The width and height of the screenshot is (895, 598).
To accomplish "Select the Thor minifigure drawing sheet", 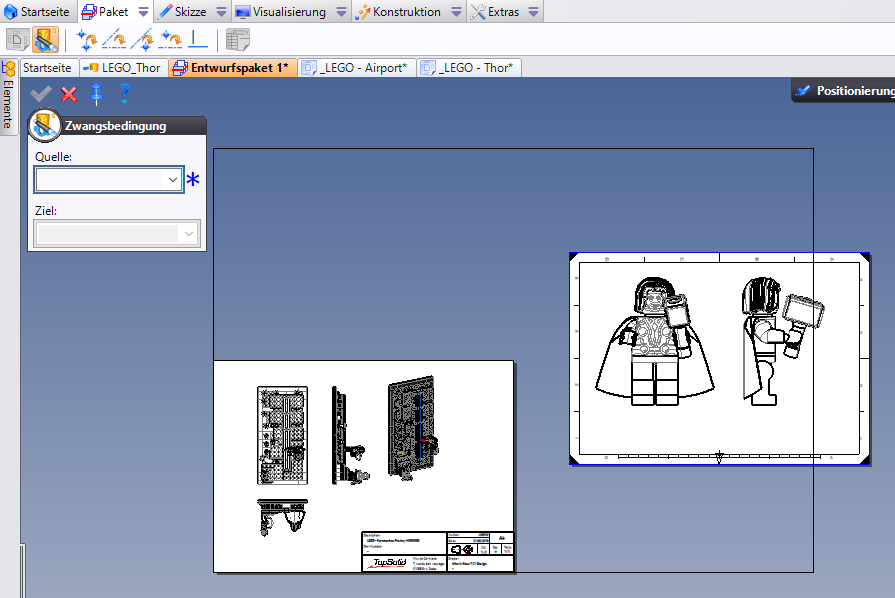I will tap(720, 359).
